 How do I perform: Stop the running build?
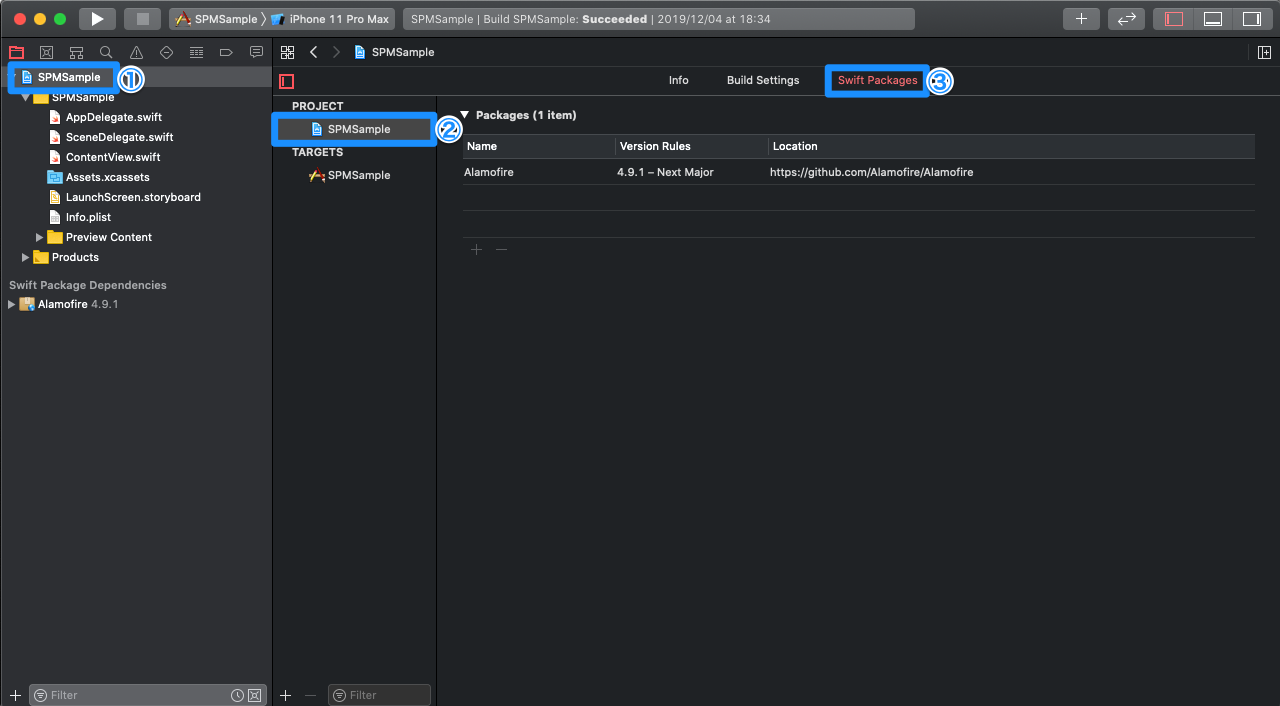(142, 19)
